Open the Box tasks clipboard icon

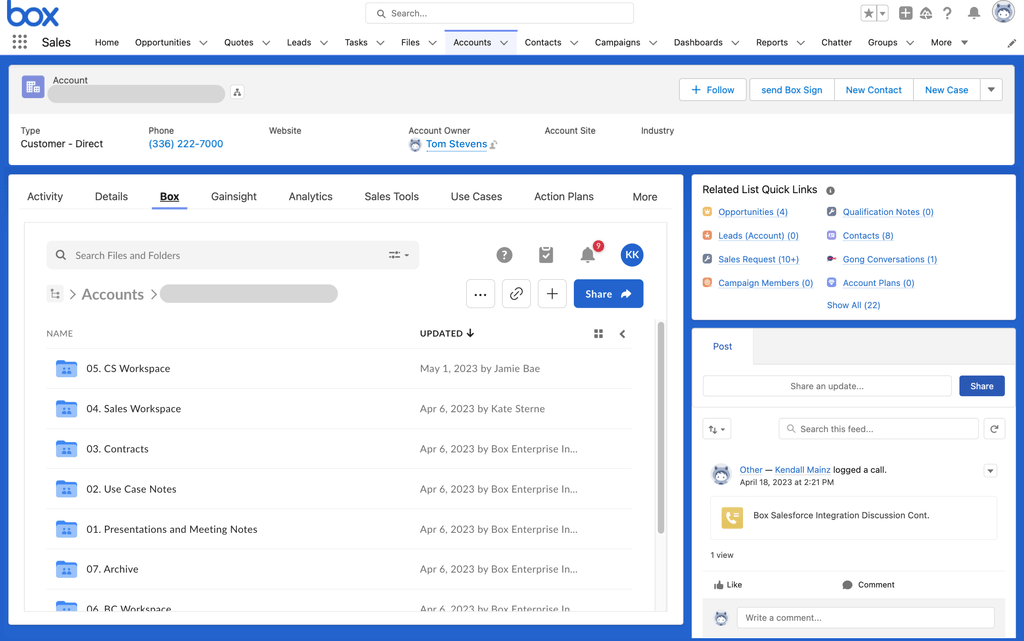click(546, 255)
